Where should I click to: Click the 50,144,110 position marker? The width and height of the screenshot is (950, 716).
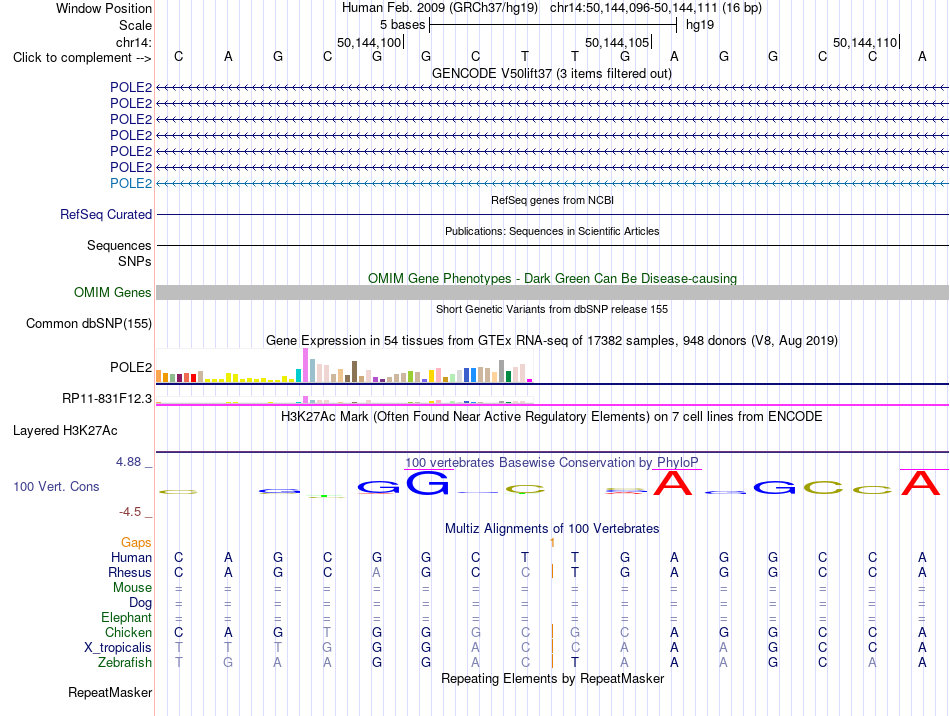[866, 42]
